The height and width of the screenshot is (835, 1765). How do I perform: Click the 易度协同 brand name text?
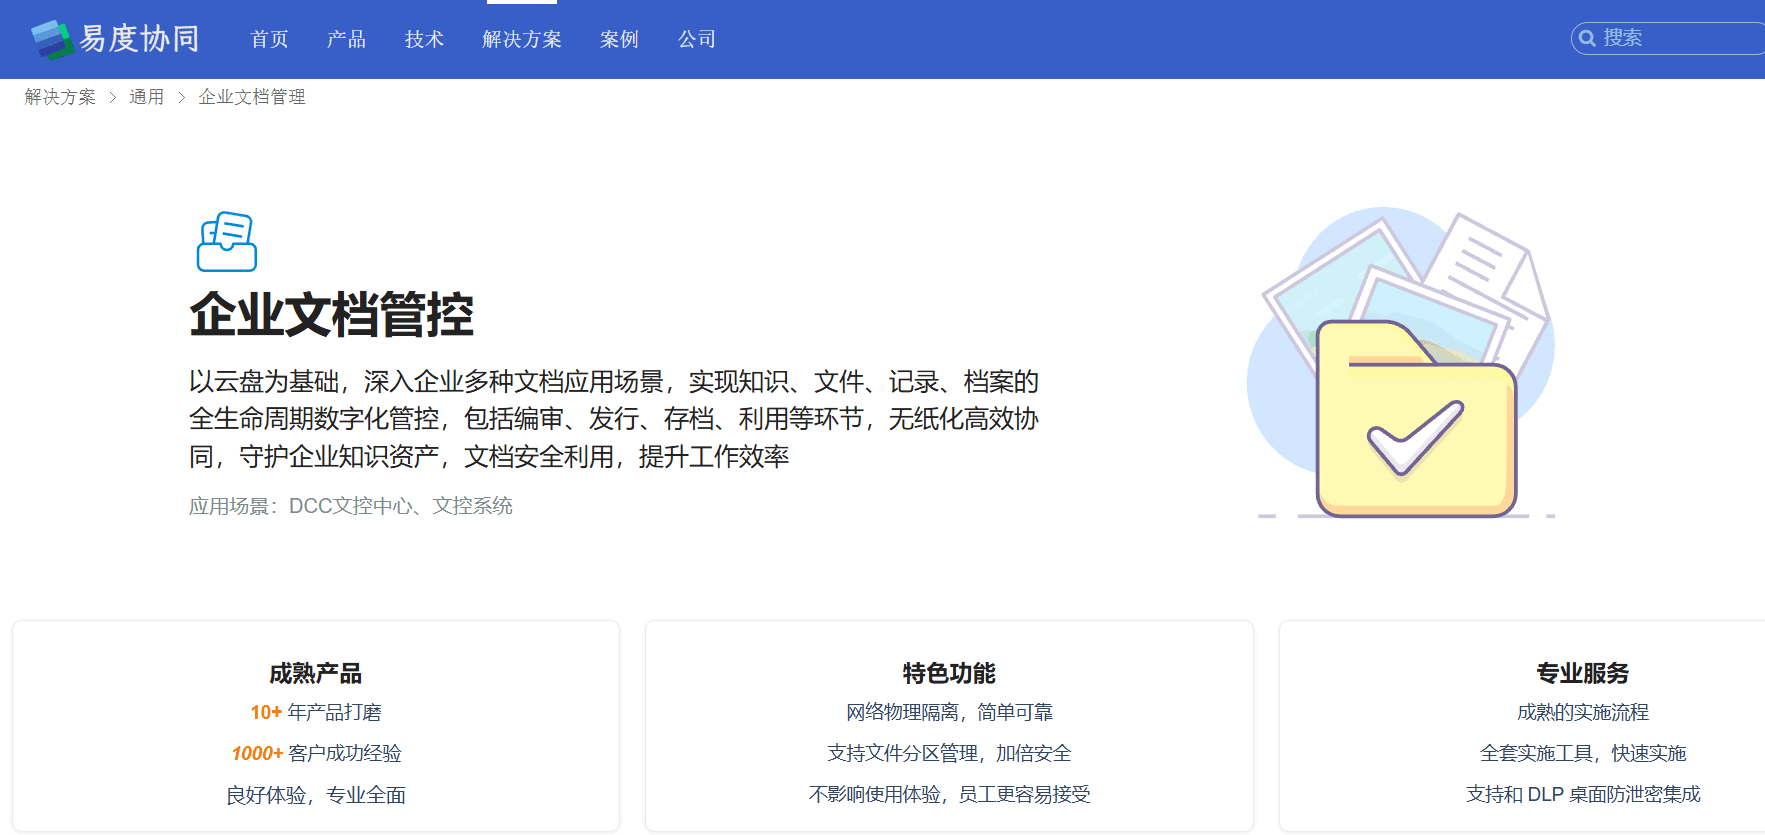coord(140,39)
